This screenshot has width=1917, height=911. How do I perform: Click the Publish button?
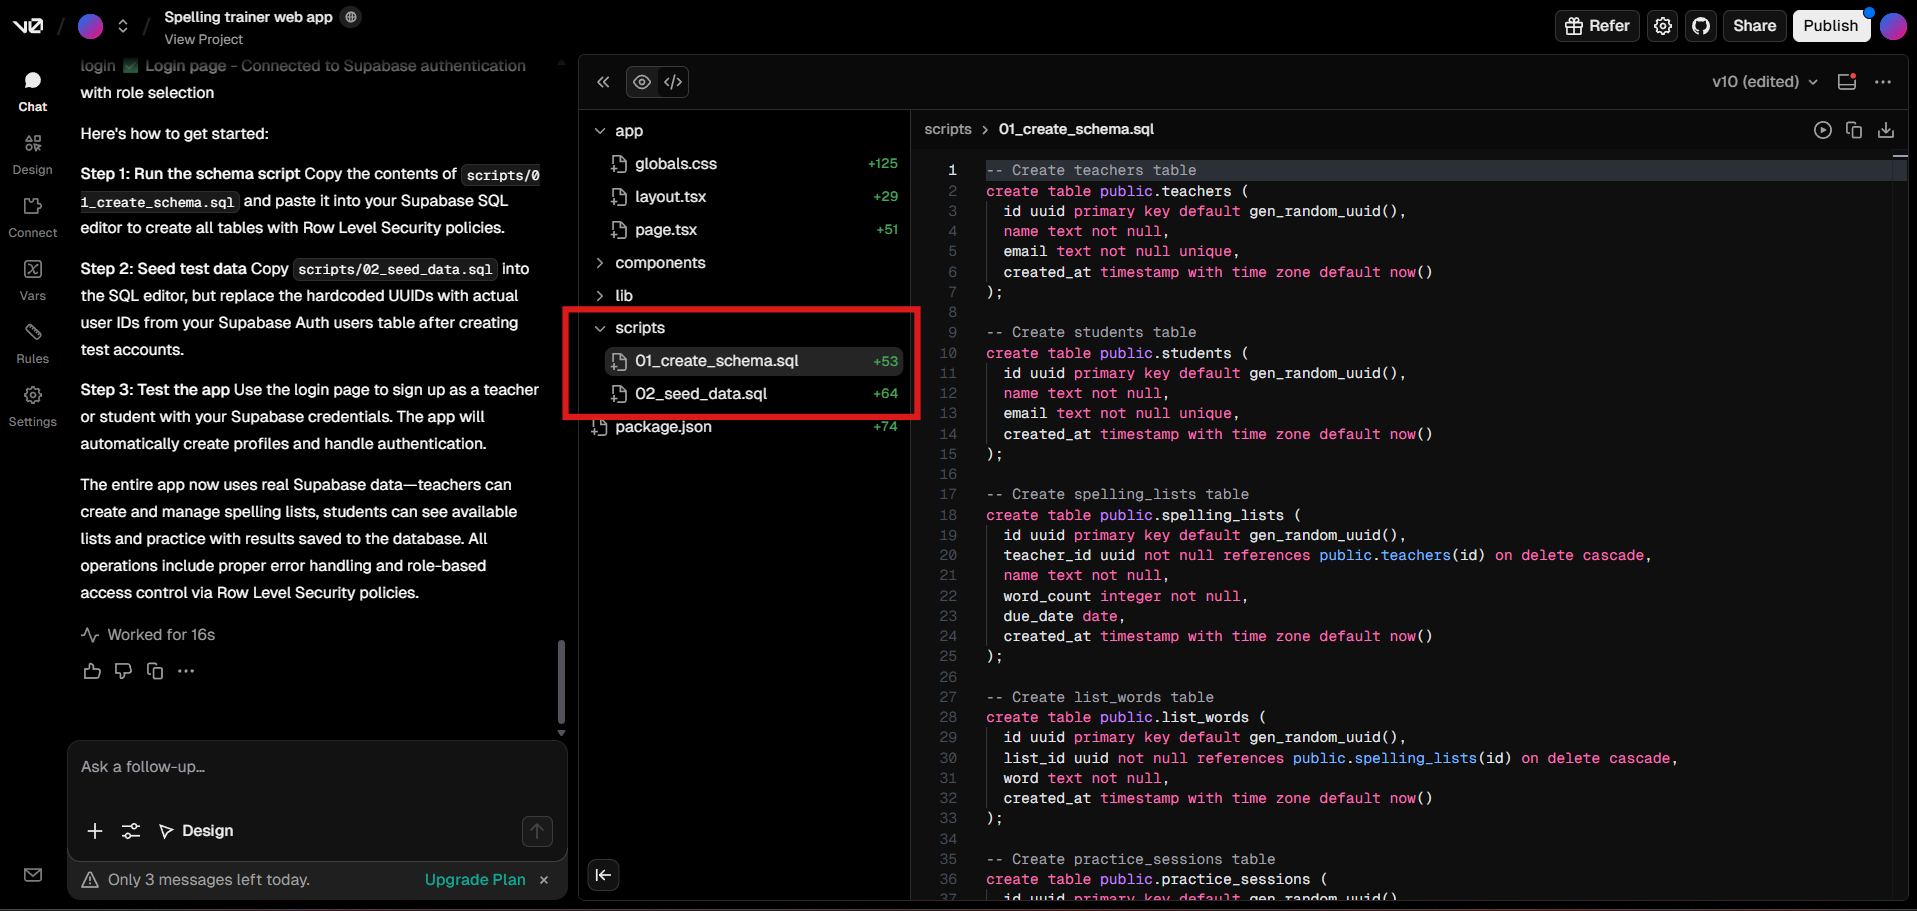1830,26
